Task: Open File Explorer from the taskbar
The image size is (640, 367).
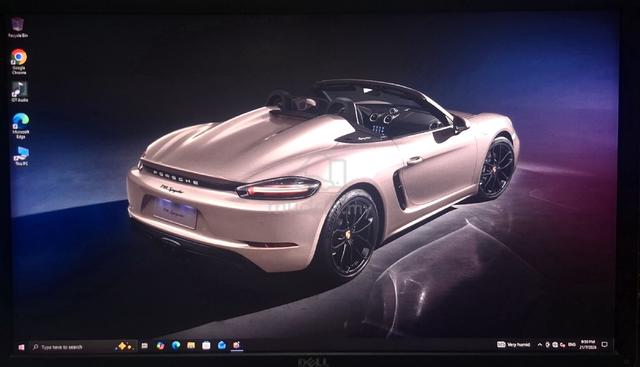Action: (x=191, y=345)
